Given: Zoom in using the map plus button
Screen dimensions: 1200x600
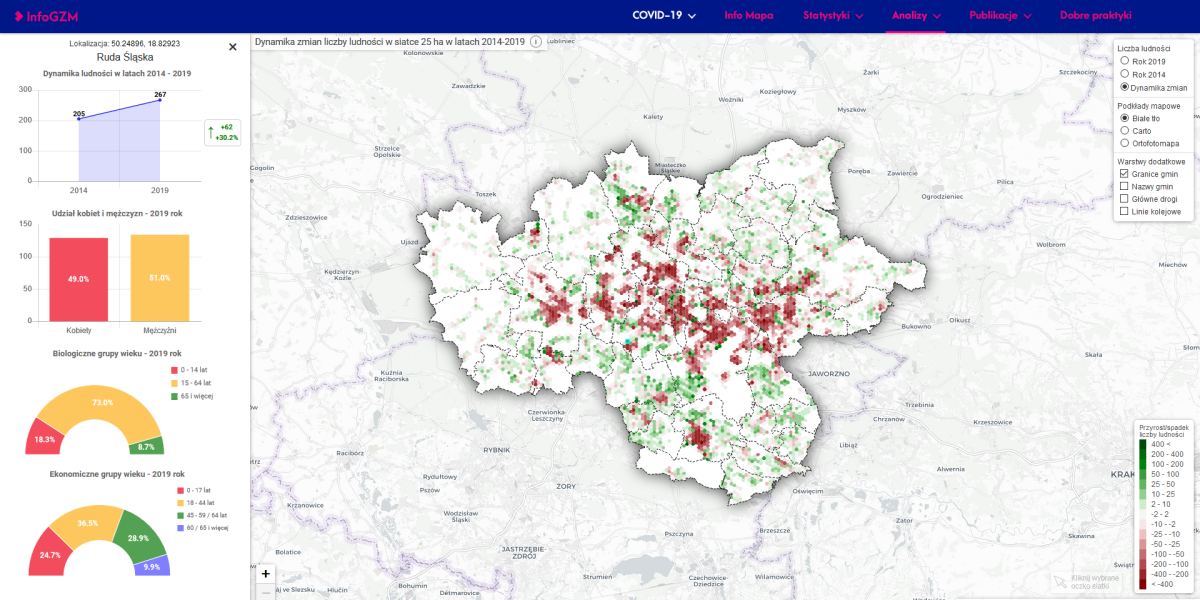Looking at the screenshot, I should [265, 574].
